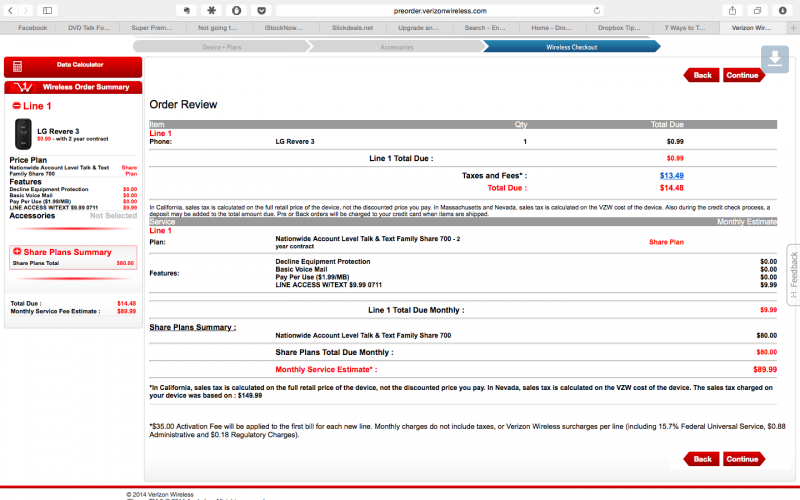
Task: Open the $13.49 Taxes and Fees link
Action: pyautogui.click(x=671, y=176)
